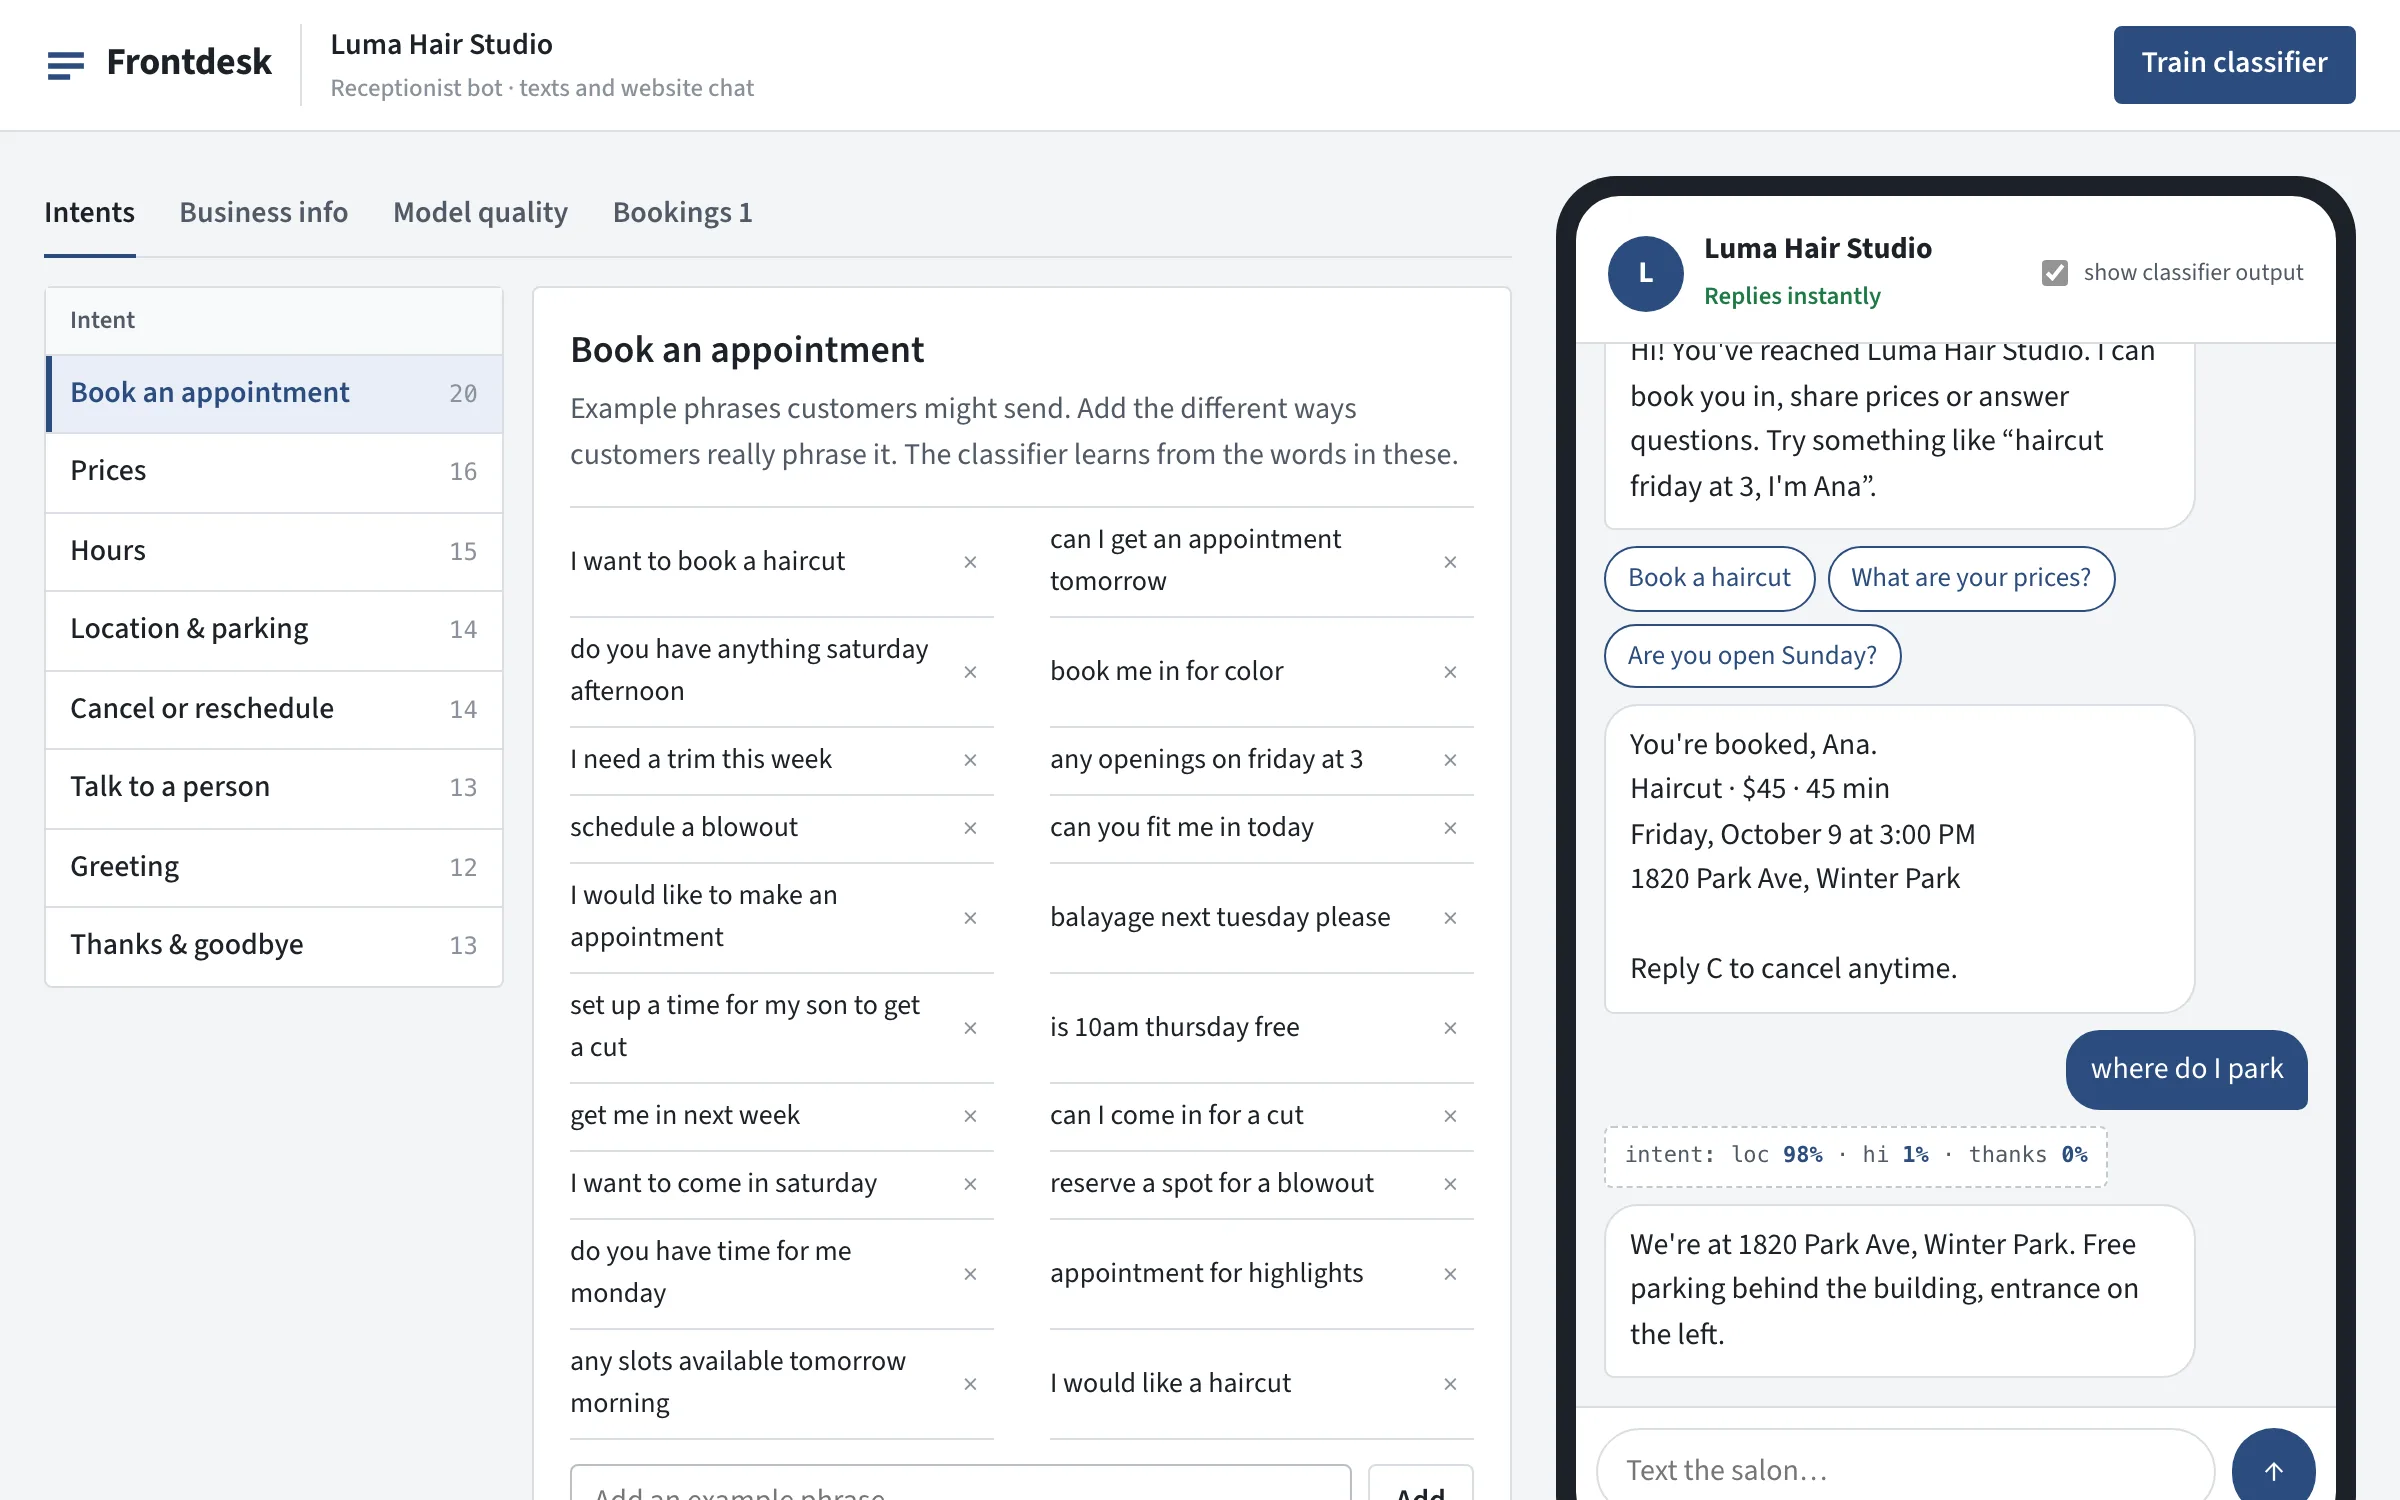Tap the 'Book a haircut' suggestion chip
2400x1500 pixels.
[x=1709, y=578]
